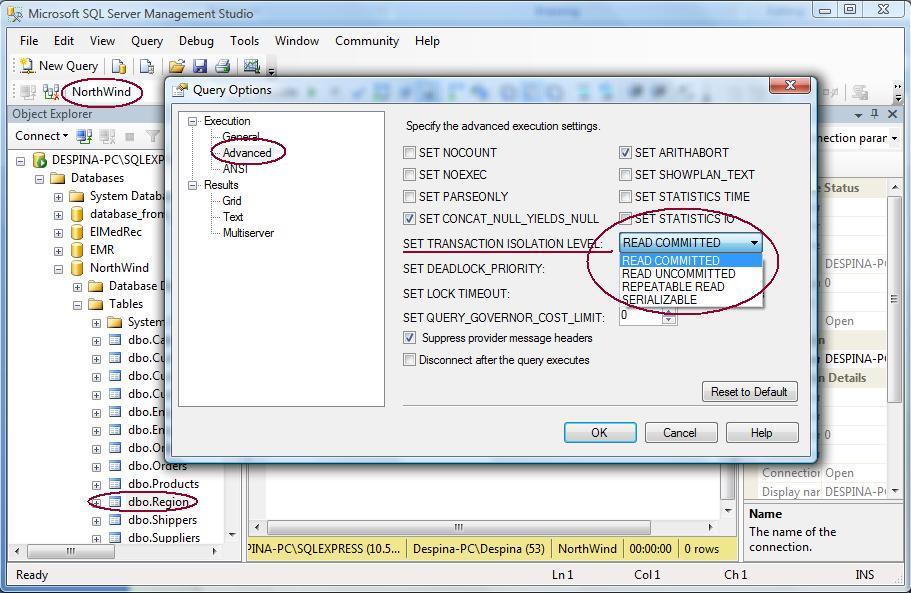Click the NorthWind database cylinder icon

pos(77,268)
